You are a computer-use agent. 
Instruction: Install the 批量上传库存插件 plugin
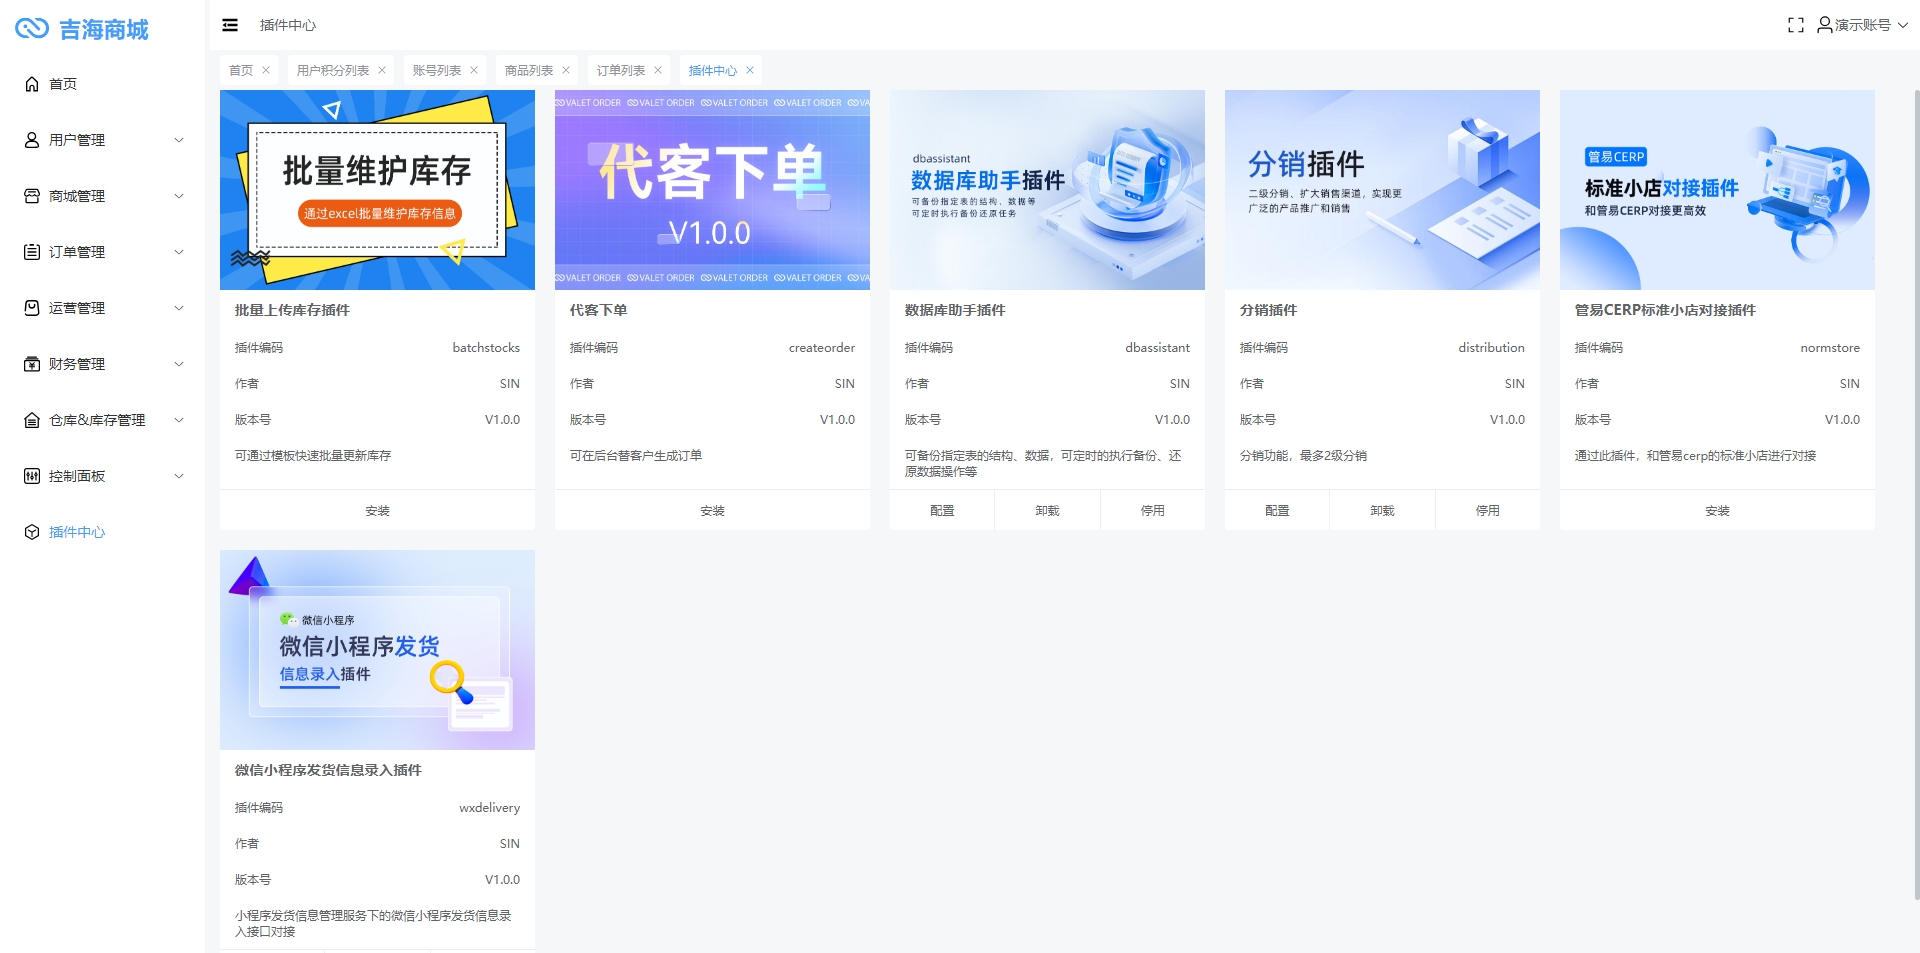click(377, 510)
